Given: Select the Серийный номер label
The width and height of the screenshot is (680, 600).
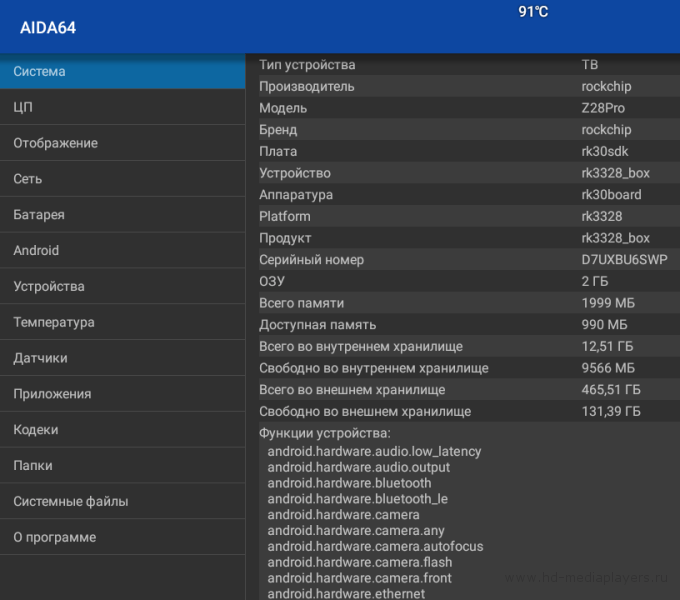Looking at the screenshot, I should point(311,260).
